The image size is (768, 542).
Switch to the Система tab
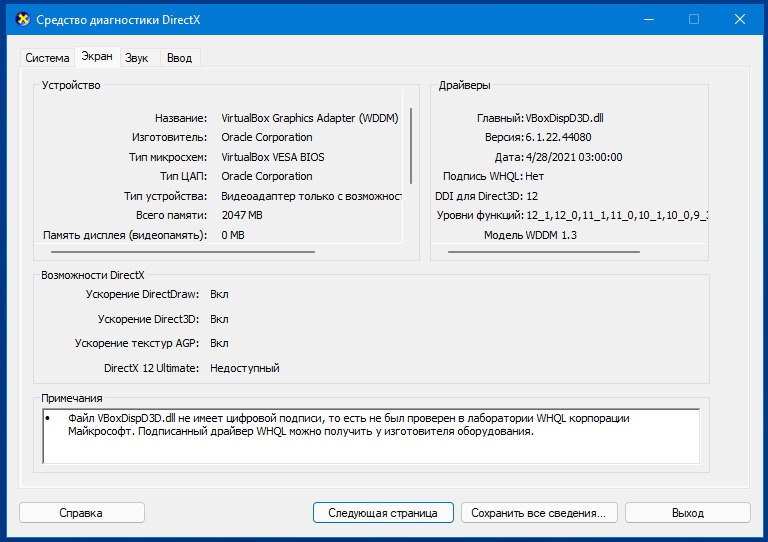pos(47,58)
